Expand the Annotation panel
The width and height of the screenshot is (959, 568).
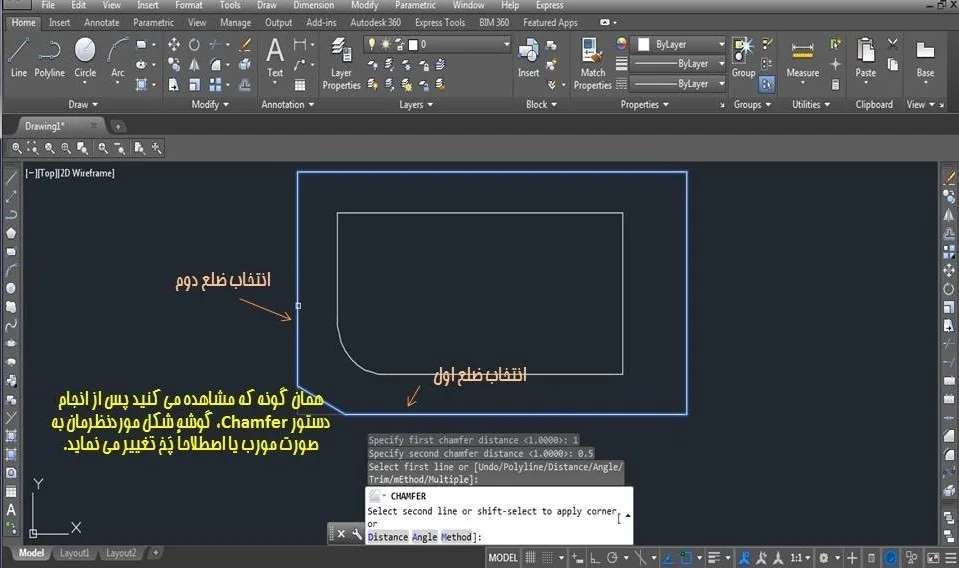tap(287, 105)
